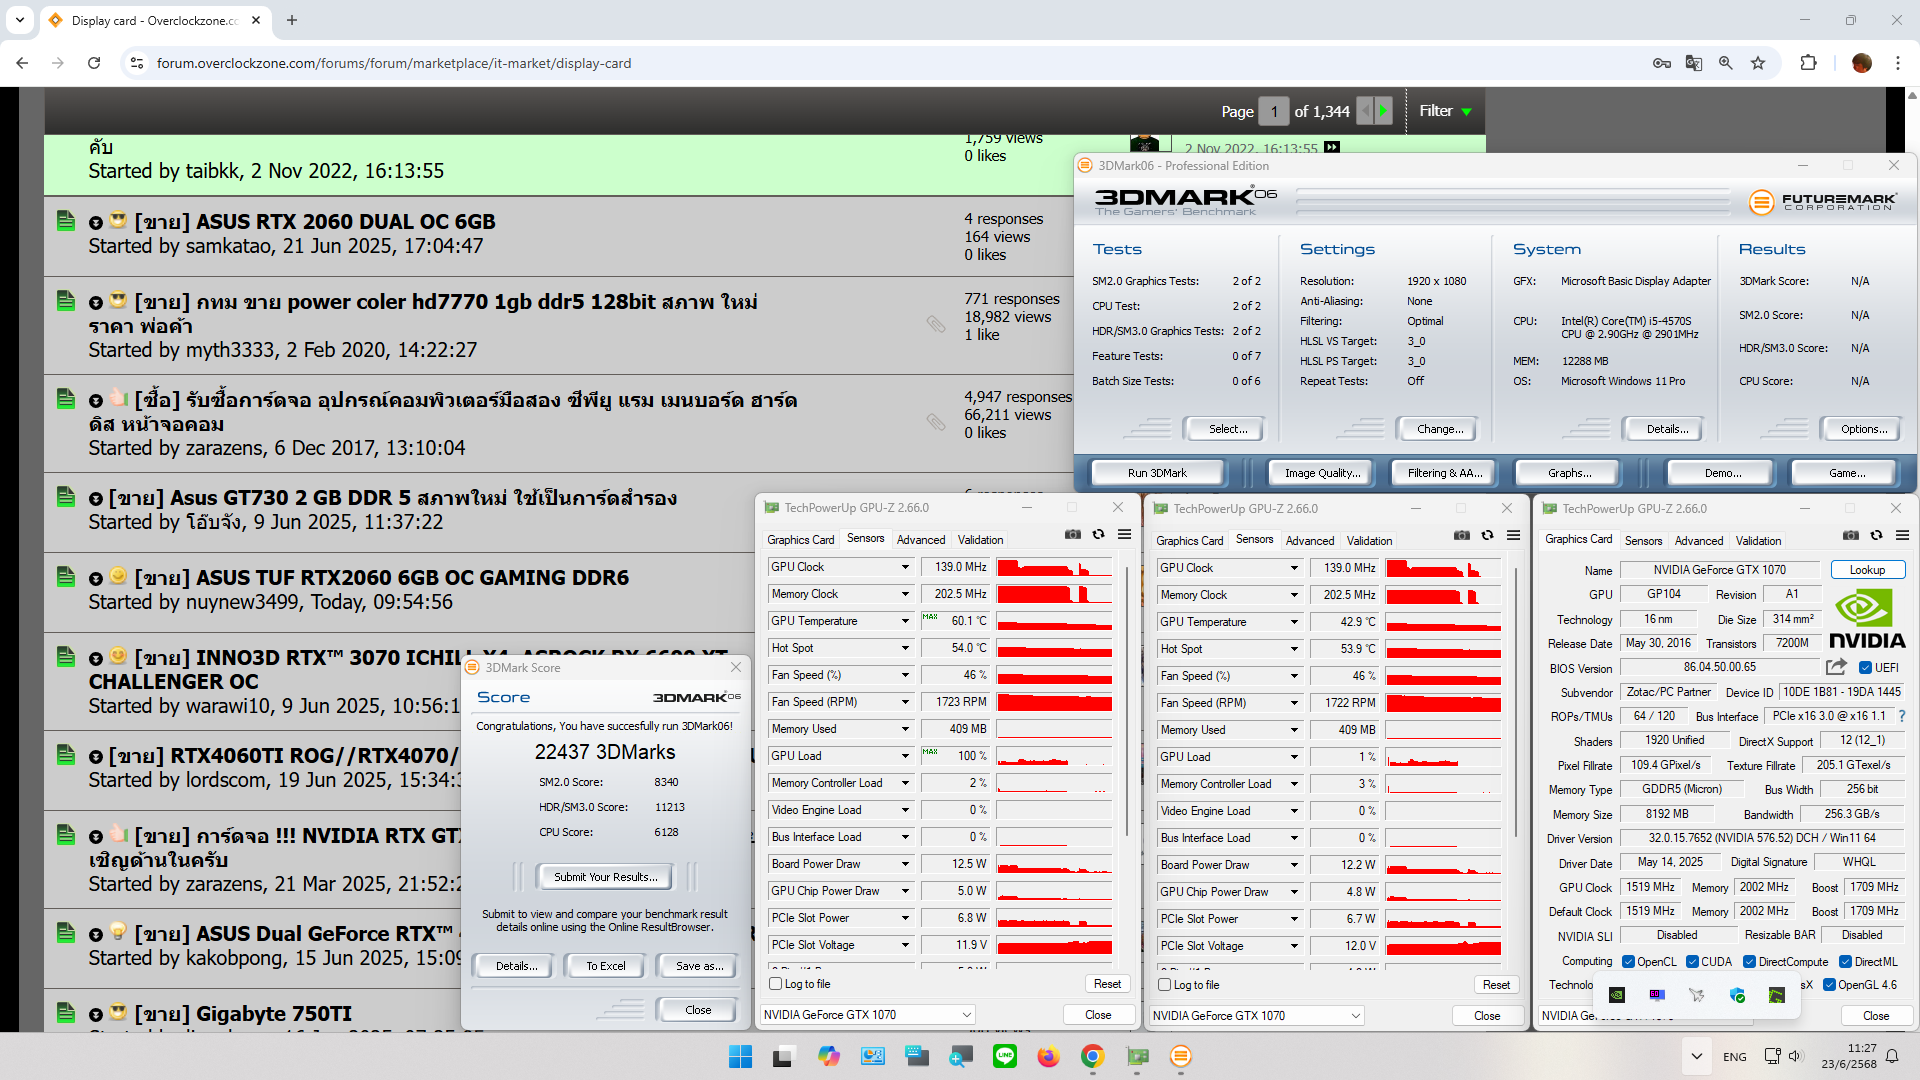
Task: Open hamburger menu in leftmost GPU-Z window
Action: [1124, 535]
